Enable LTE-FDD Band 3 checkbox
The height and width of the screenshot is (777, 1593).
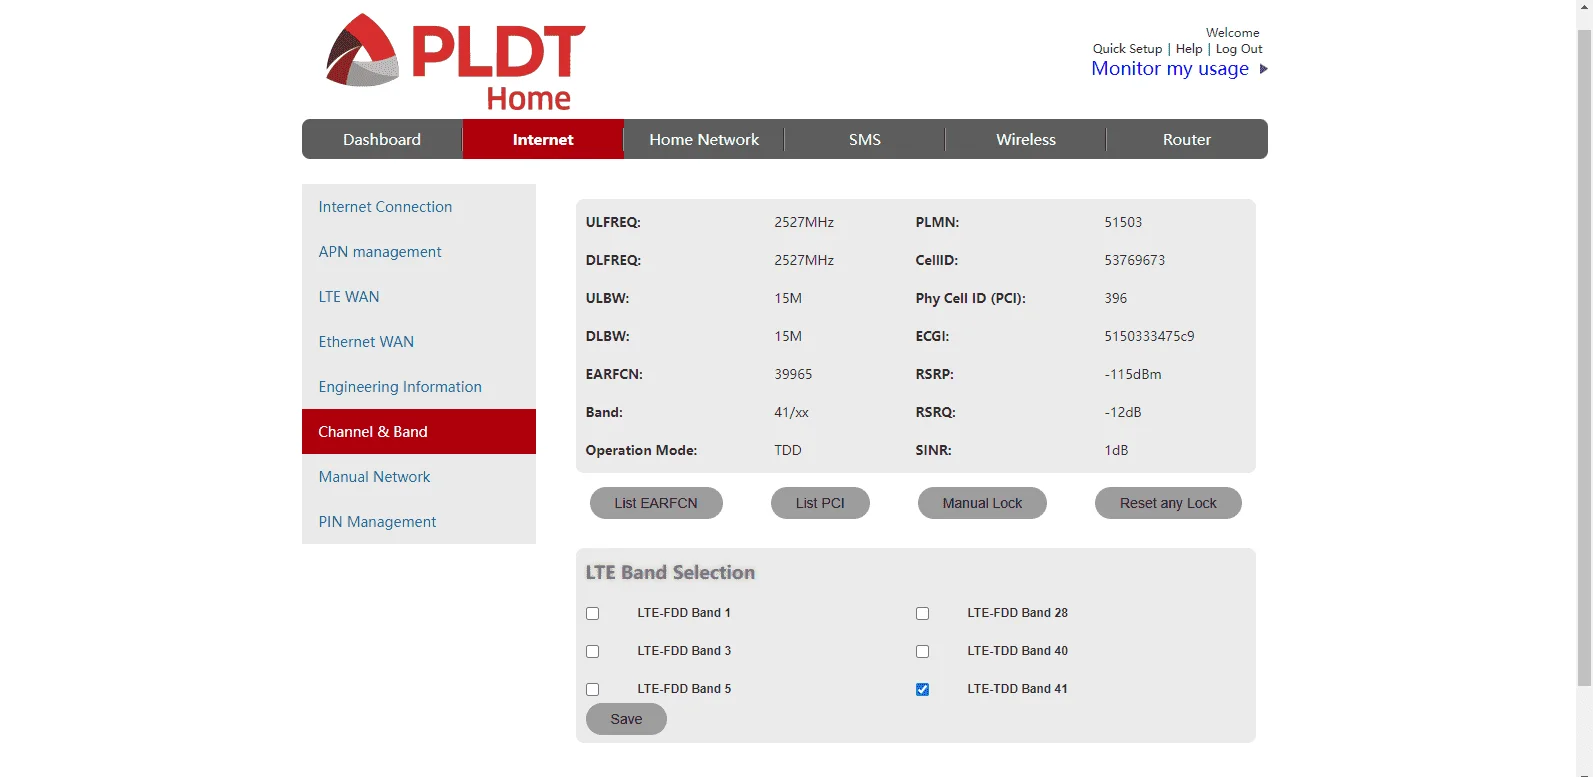592,651
